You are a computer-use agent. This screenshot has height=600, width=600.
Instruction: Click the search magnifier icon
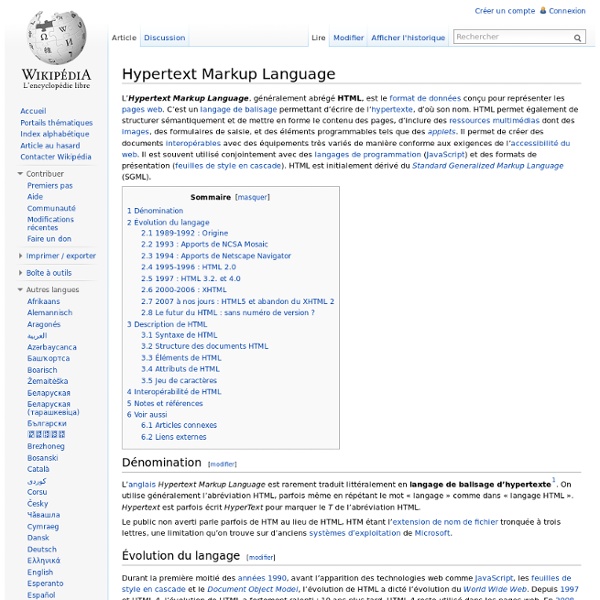coord(577,38)
